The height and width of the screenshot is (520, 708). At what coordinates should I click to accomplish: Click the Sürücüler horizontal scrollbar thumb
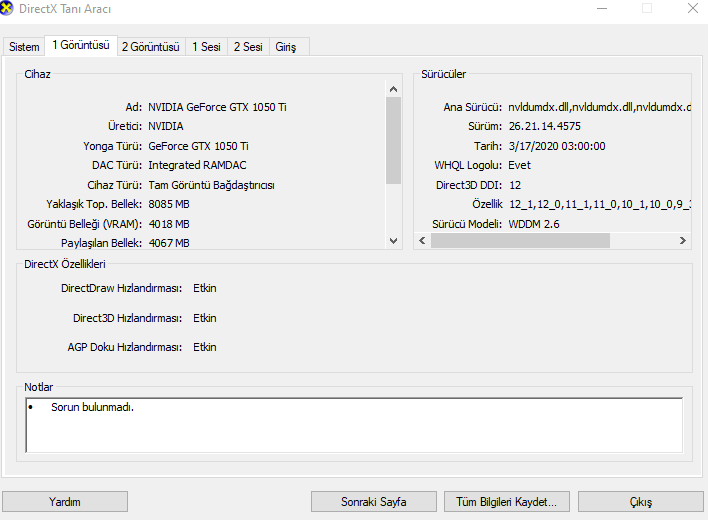[520, 241]
